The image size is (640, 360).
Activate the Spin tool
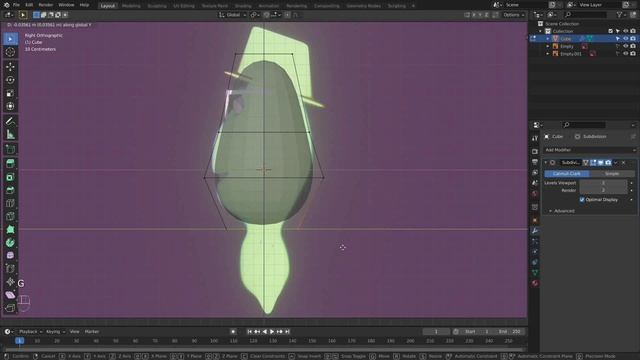pyautogui.click(x=10, y=243)
